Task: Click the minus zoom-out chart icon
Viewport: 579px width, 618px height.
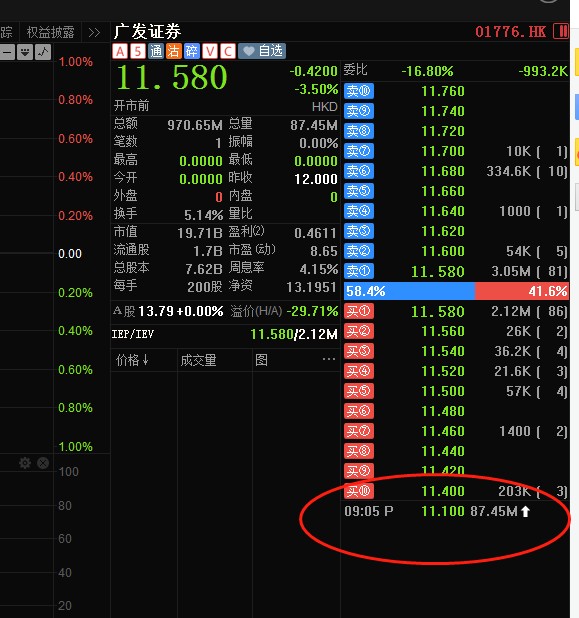Action: 7,52
